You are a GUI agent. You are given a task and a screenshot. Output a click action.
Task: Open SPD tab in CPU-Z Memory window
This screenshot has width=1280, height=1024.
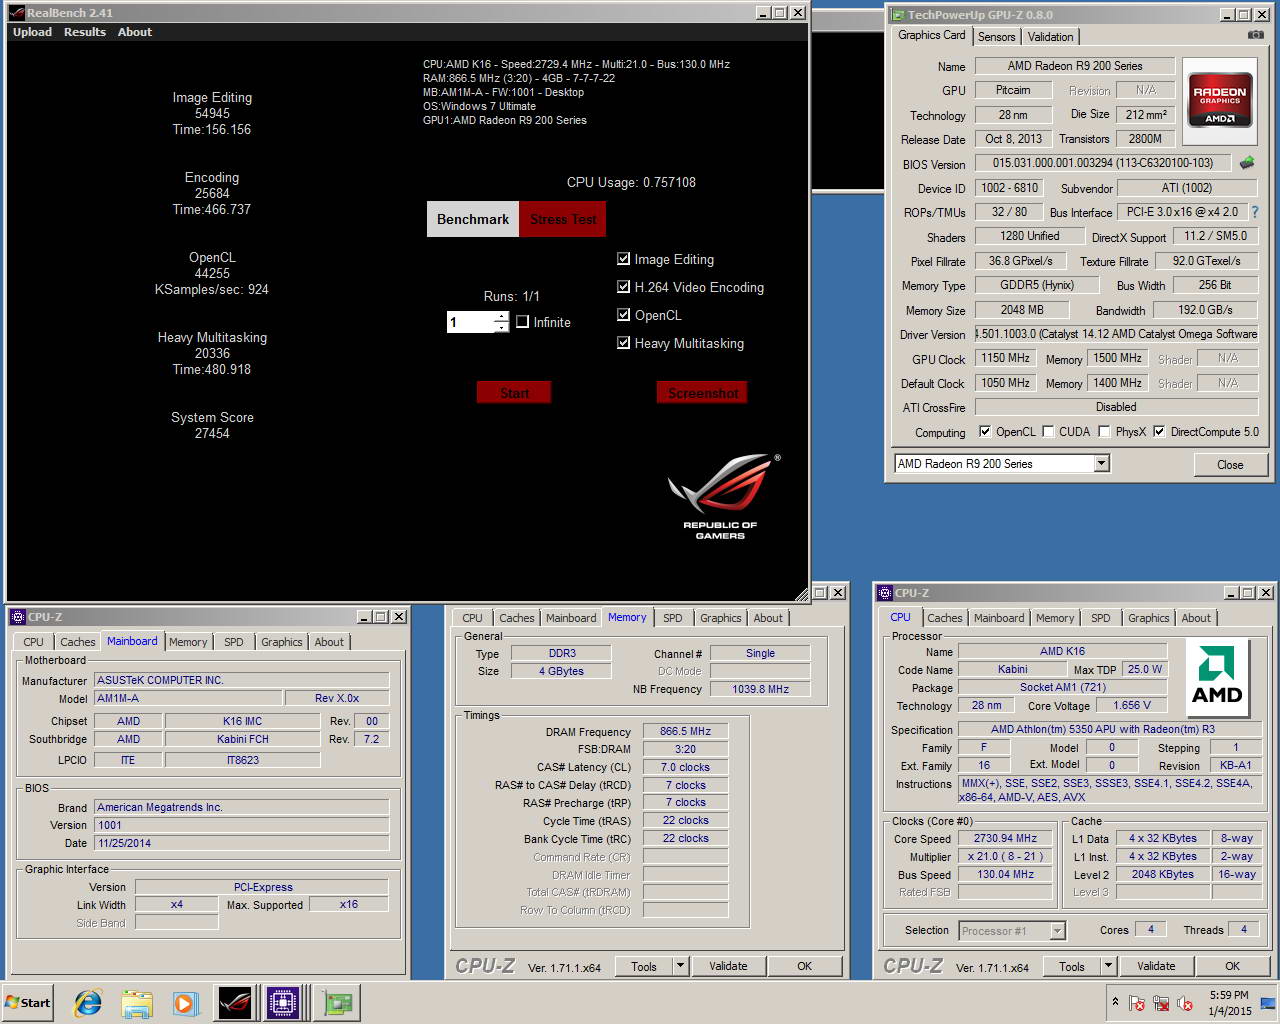pos(673,618)
